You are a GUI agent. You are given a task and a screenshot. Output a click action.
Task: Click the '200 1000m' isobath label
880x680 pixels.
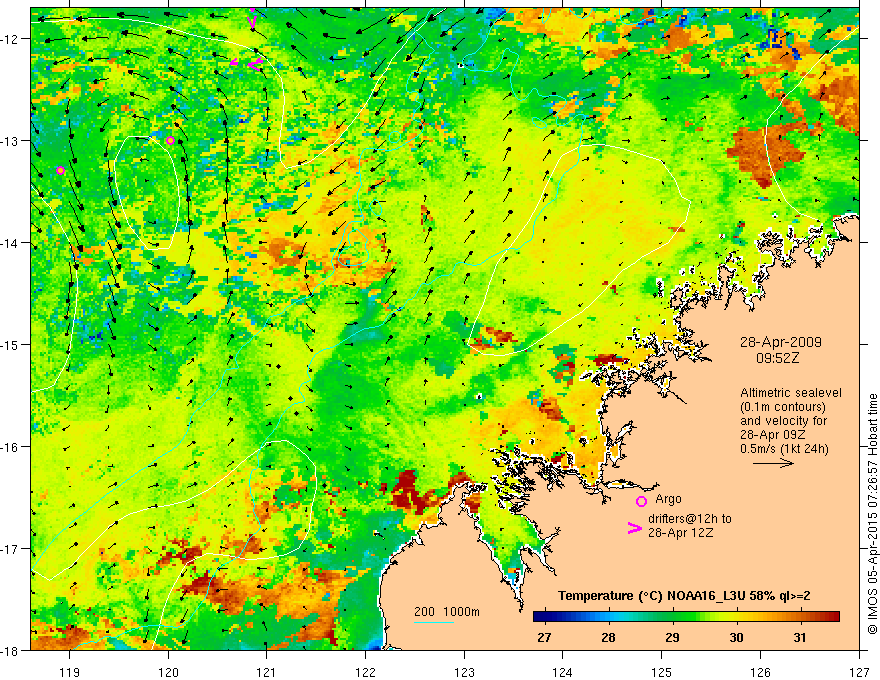click(447, 612)
